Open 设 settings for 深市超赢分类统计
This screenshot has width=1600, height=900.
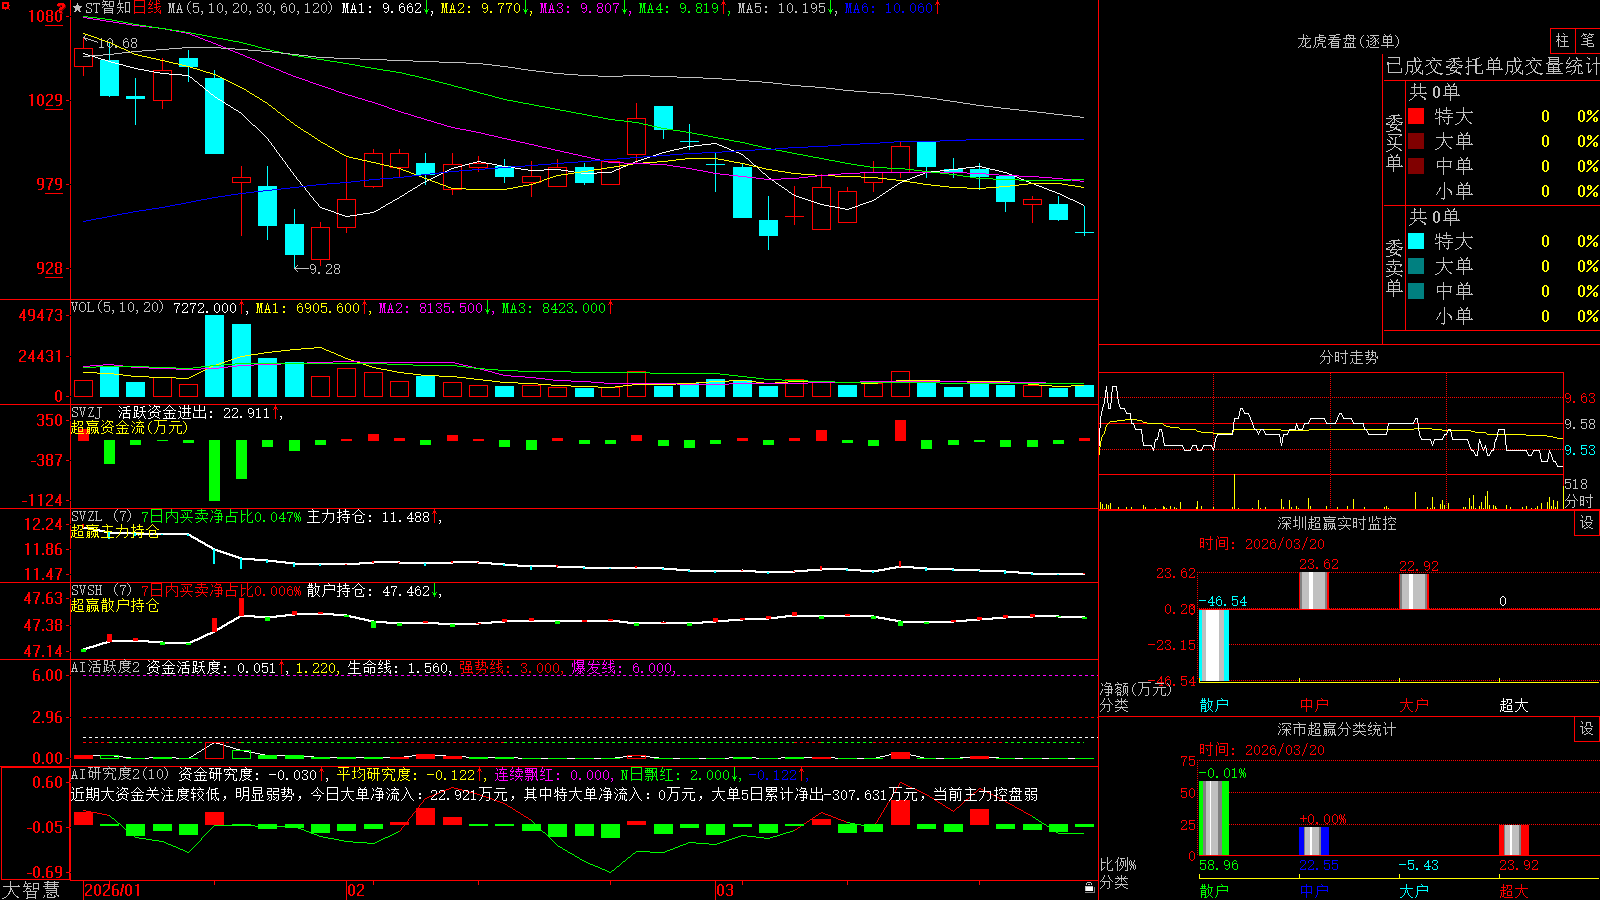[1587, 729]
